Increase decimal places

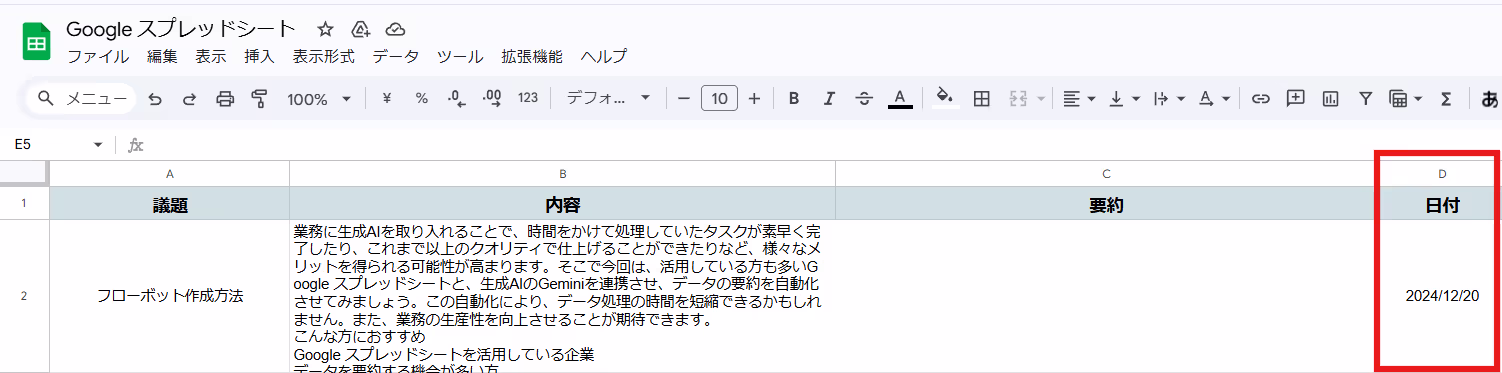[x=492, y=98]
